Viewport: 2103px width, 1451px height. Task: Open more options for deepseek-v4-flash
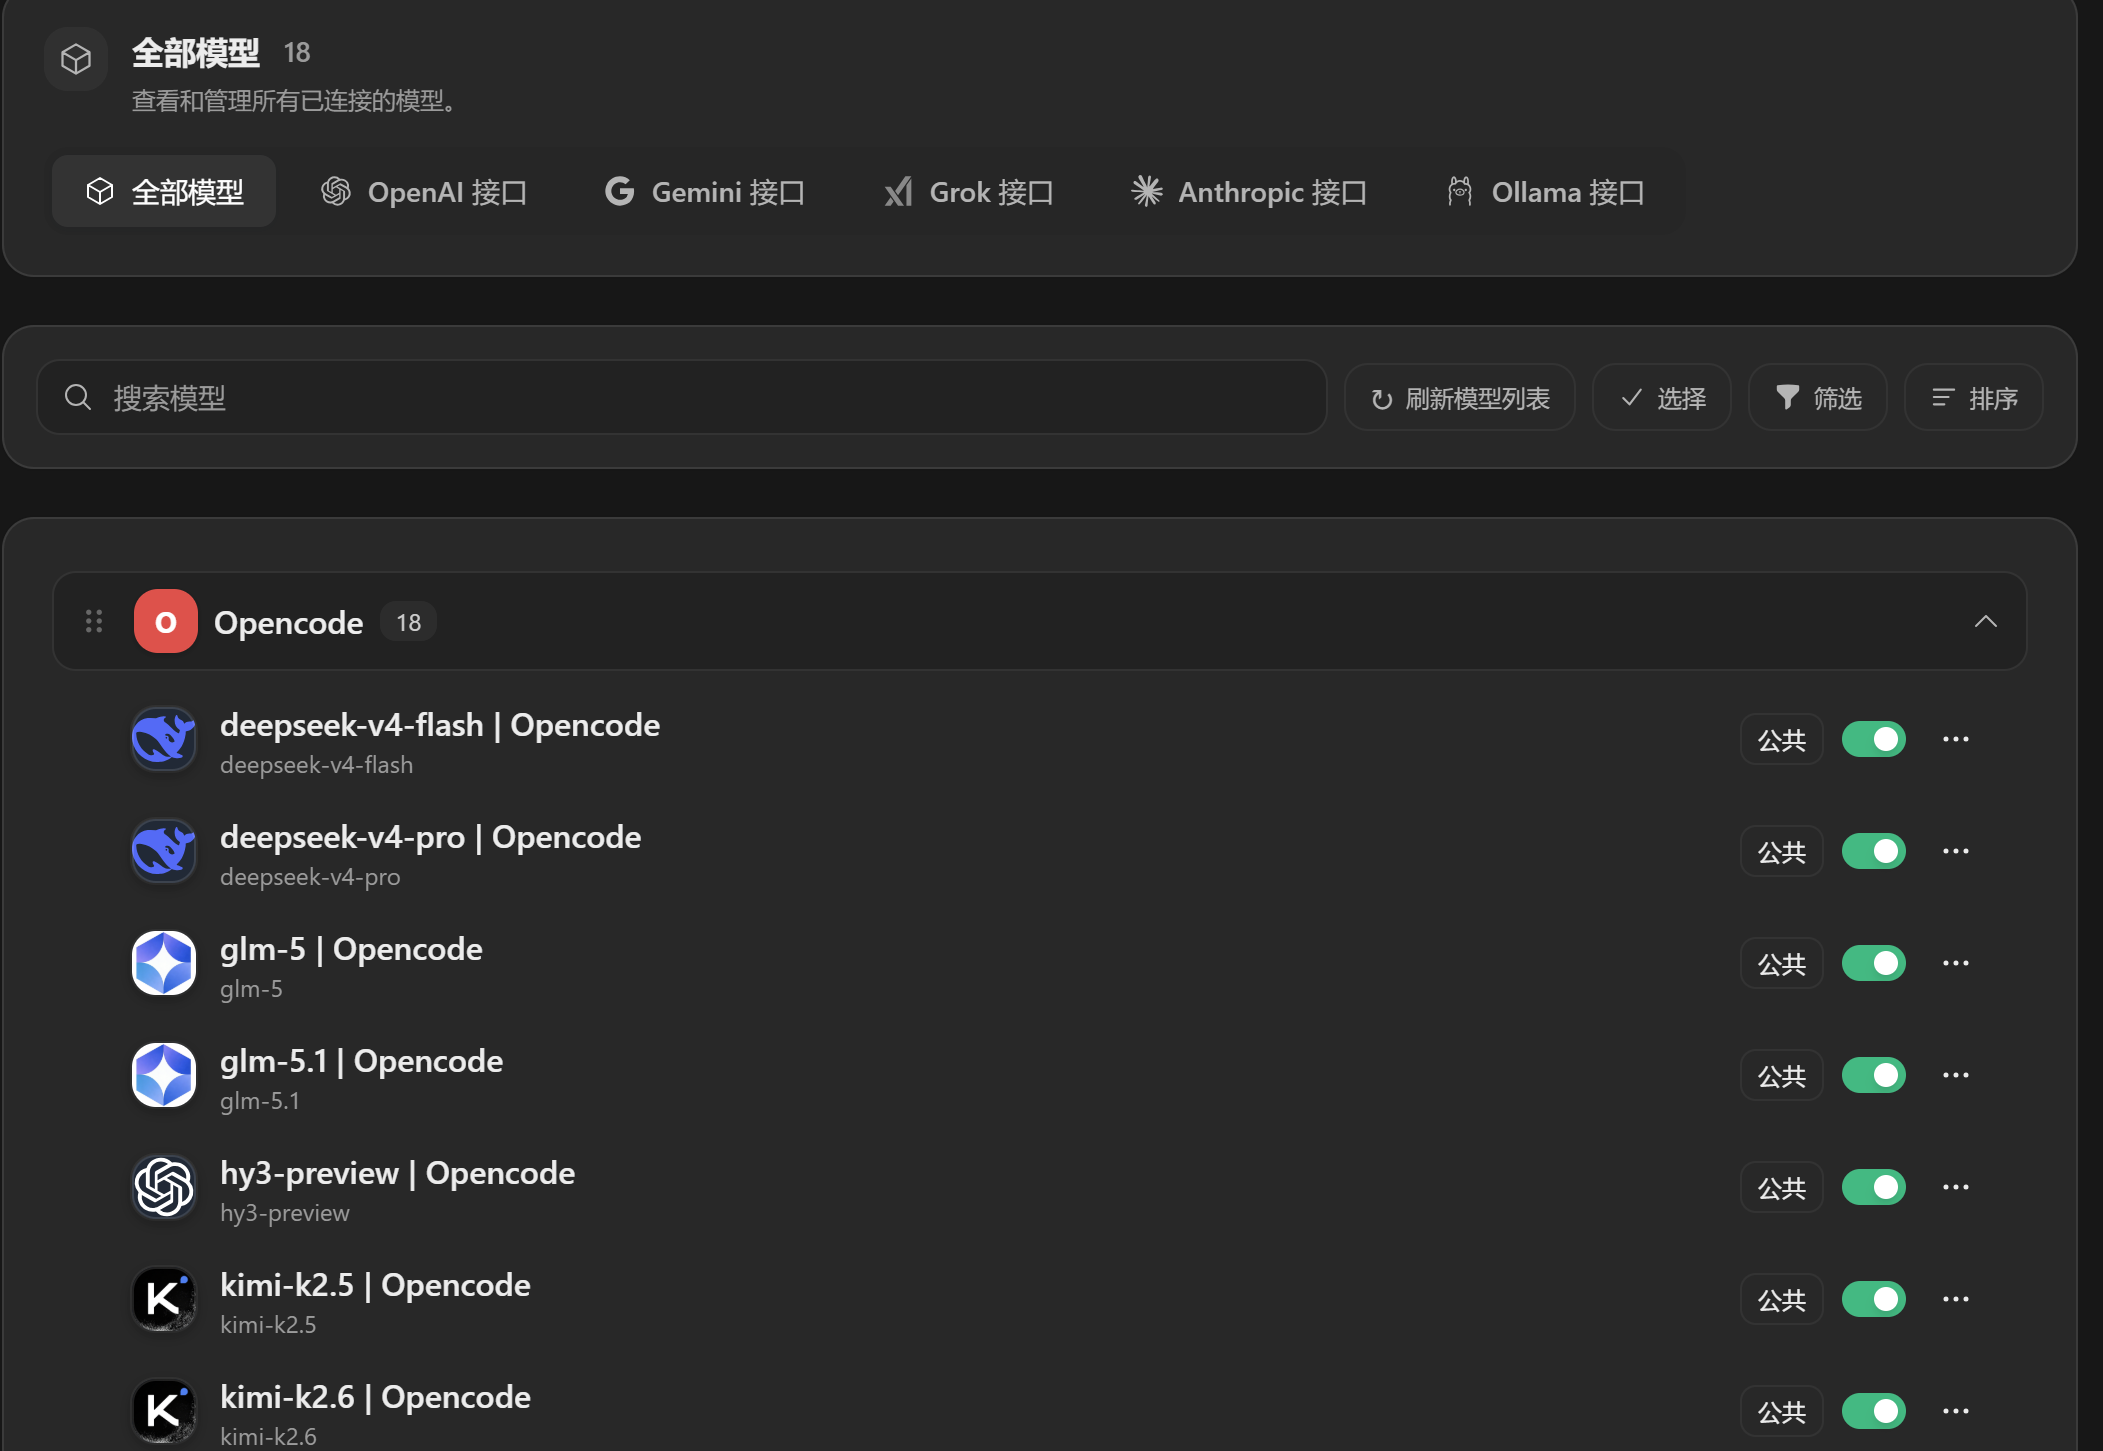[1956, 739]
